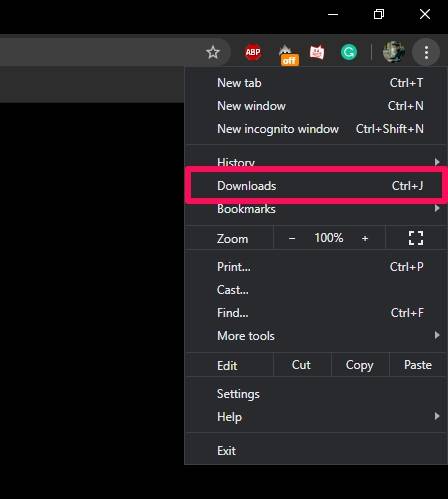Expand the Help submenu
The width and height of the screenshot is (448, 499).
coord(315,417)
